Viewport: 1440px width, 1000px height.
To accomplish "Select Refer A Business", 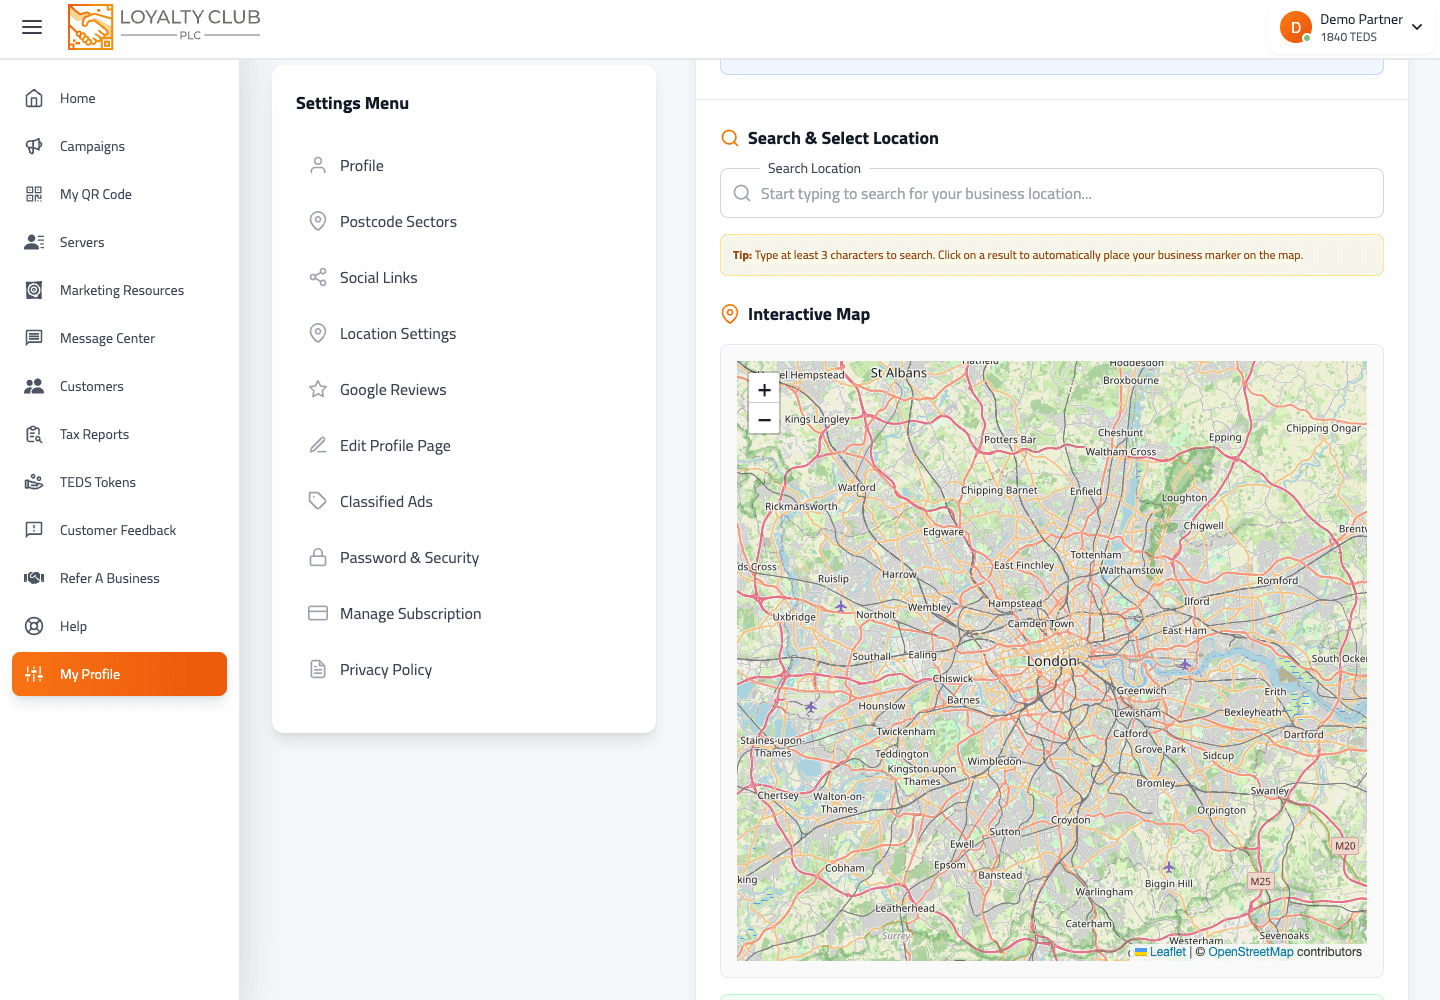I will (x=119, y=578).
